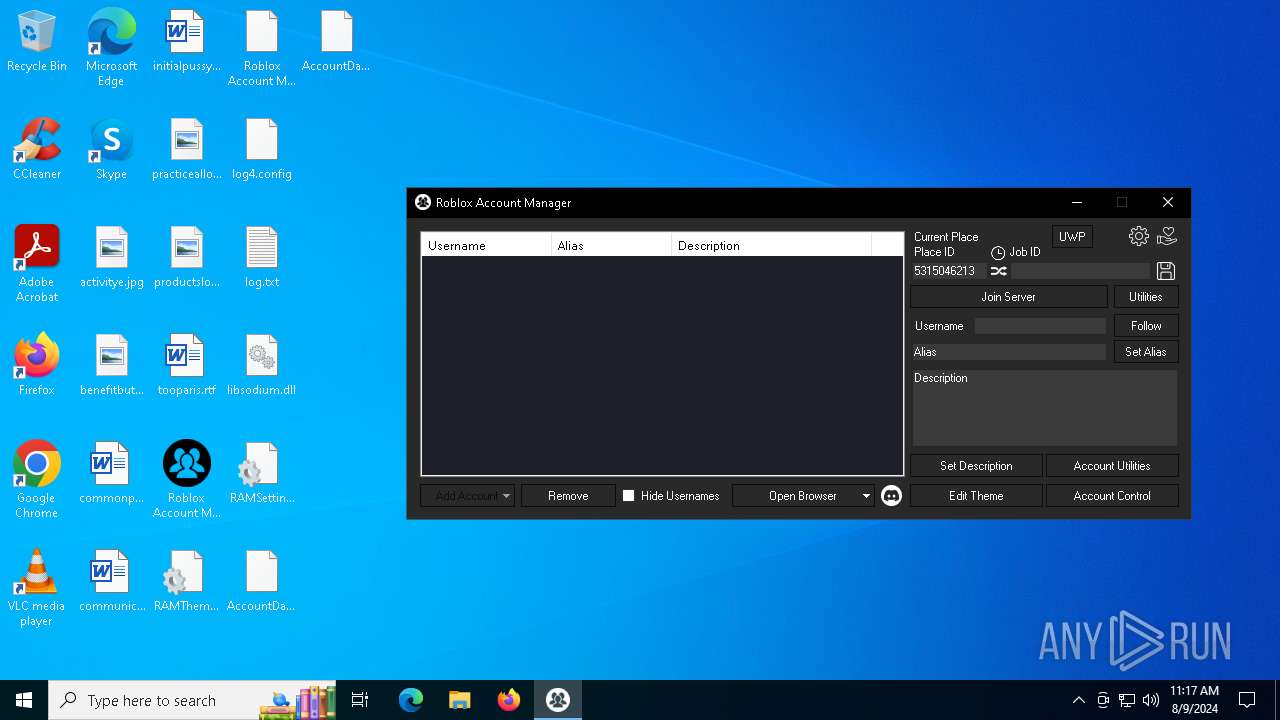Click the Description text area
This screenshot has width=1280, height=720.
click(x=1045, y=408)
